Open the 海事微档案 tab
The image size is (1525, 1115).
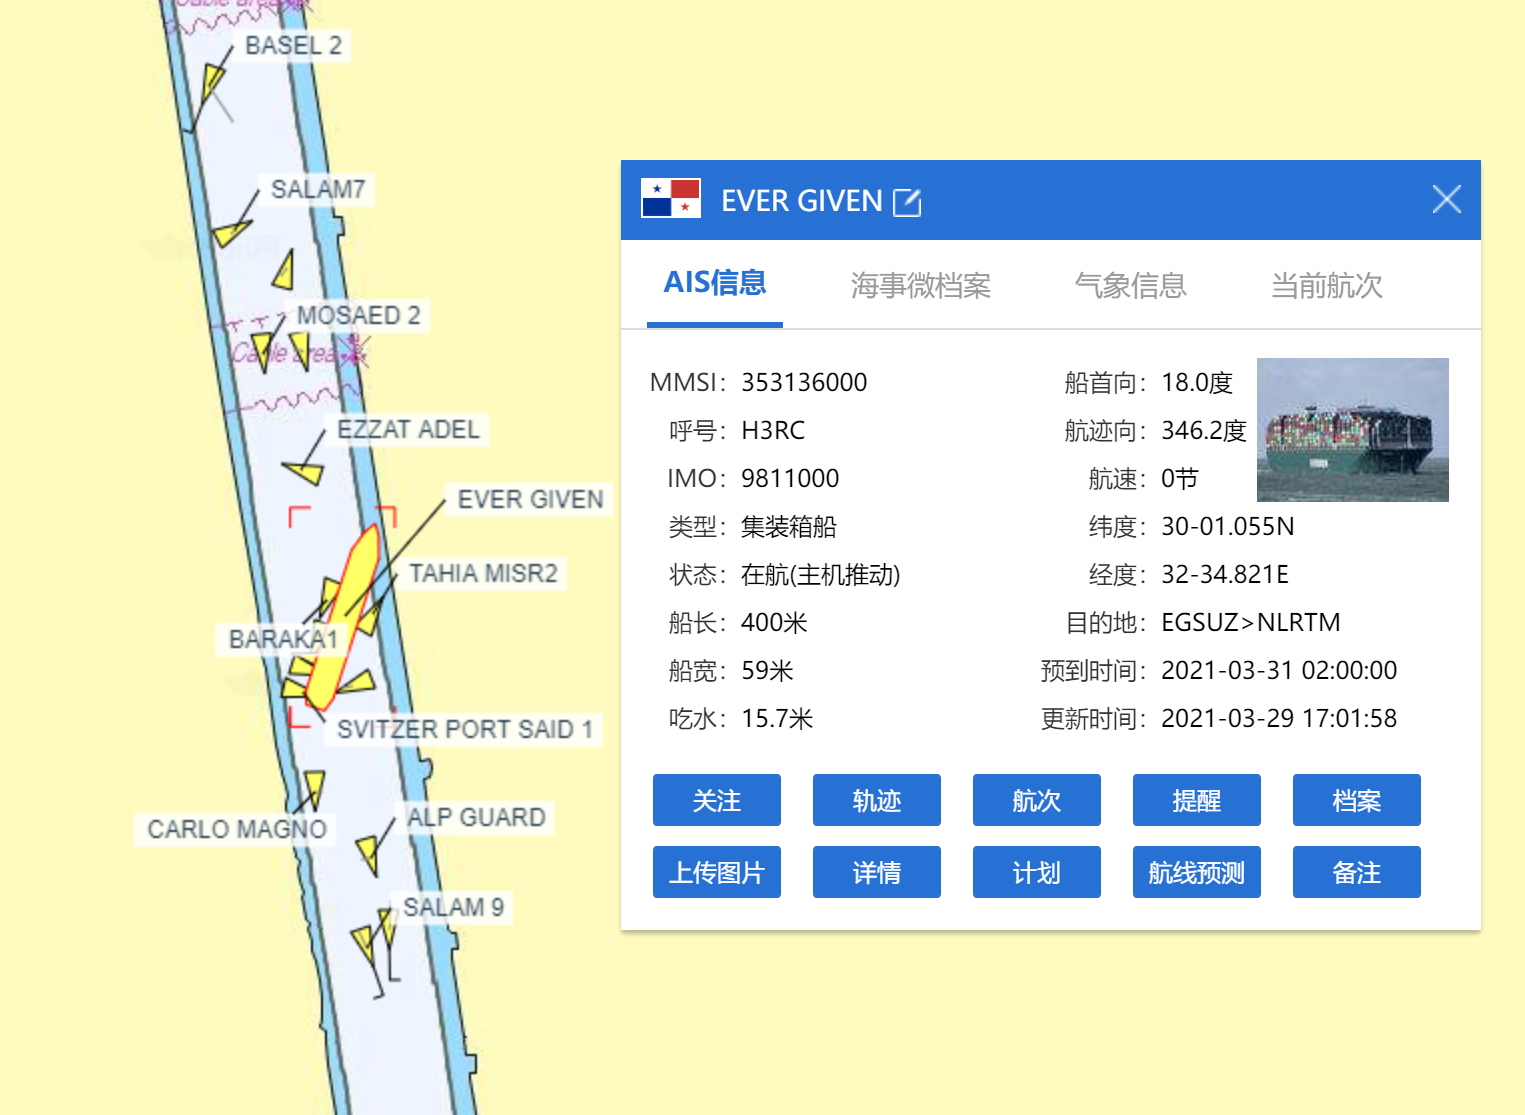tap(920, 286)
